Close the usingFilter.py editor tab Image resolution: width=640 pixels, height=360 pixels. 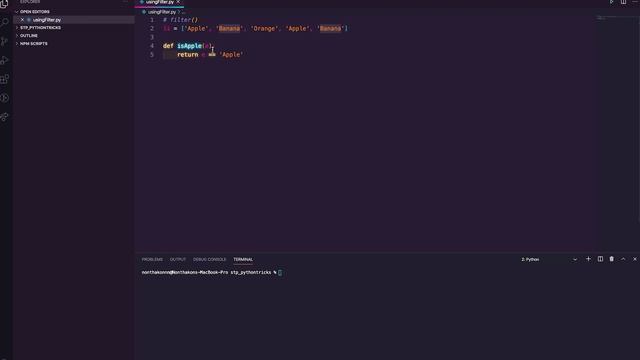(x=178, y=2)
